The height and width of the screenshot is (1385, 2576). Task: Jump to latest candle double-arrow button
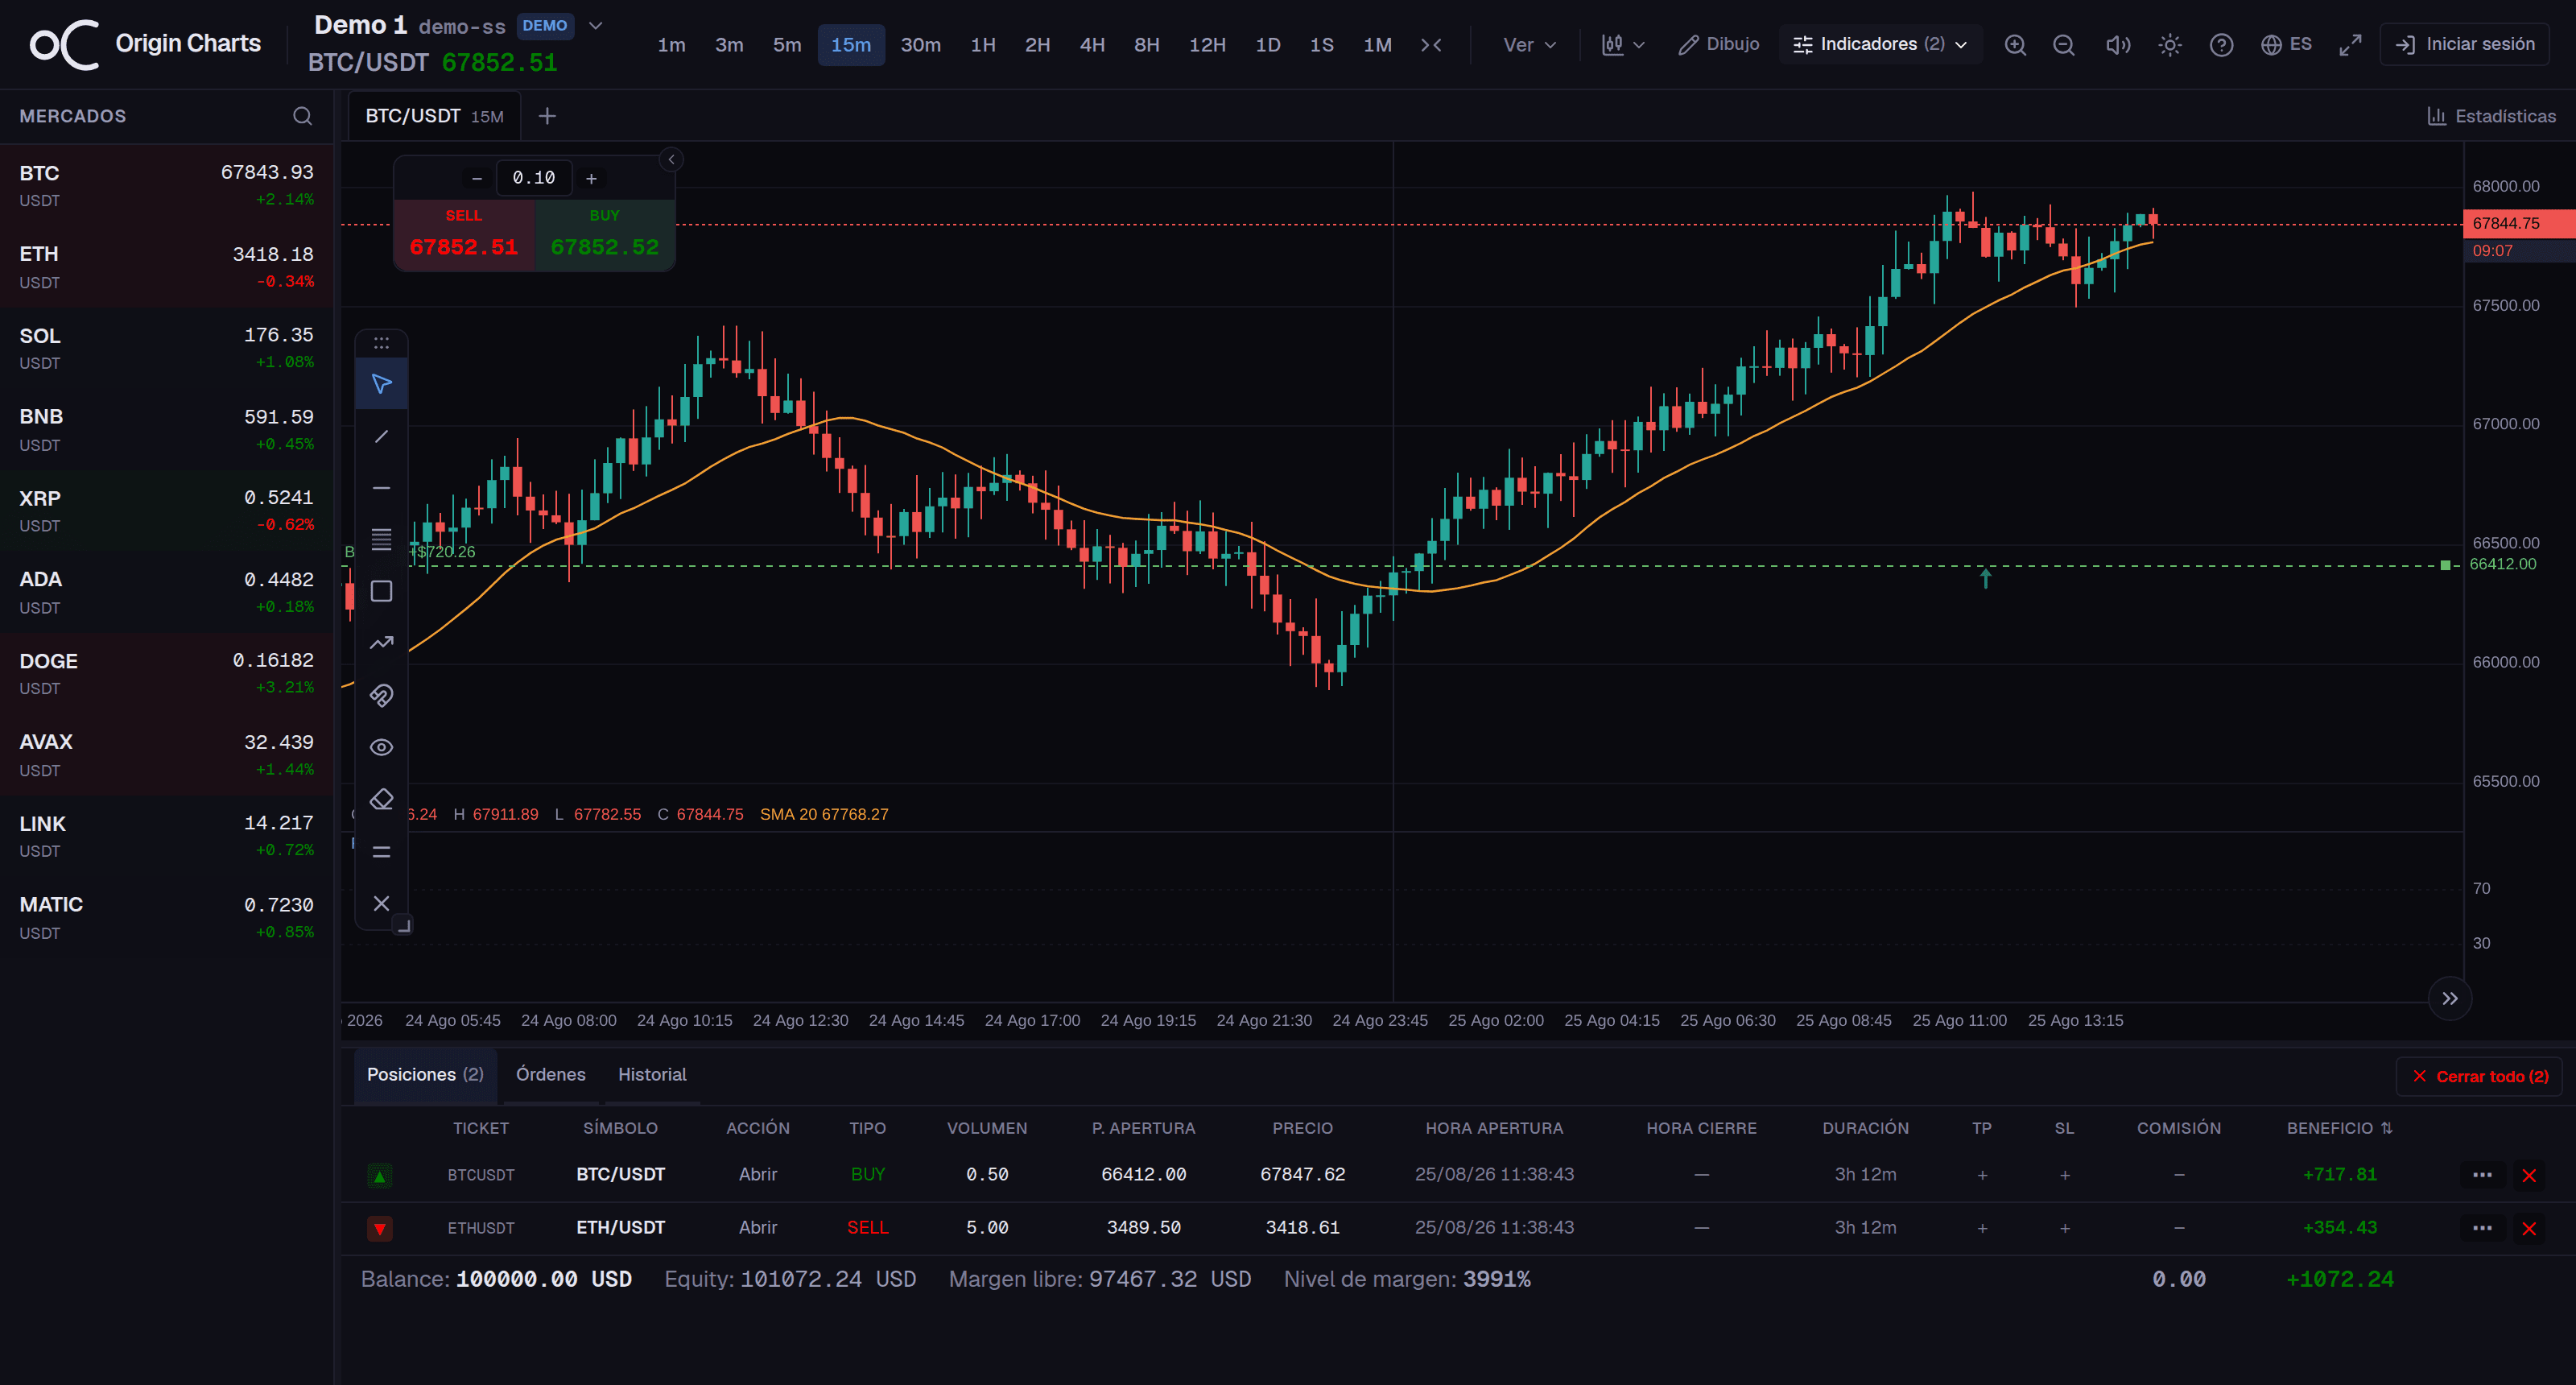[x=2449, y=998]
